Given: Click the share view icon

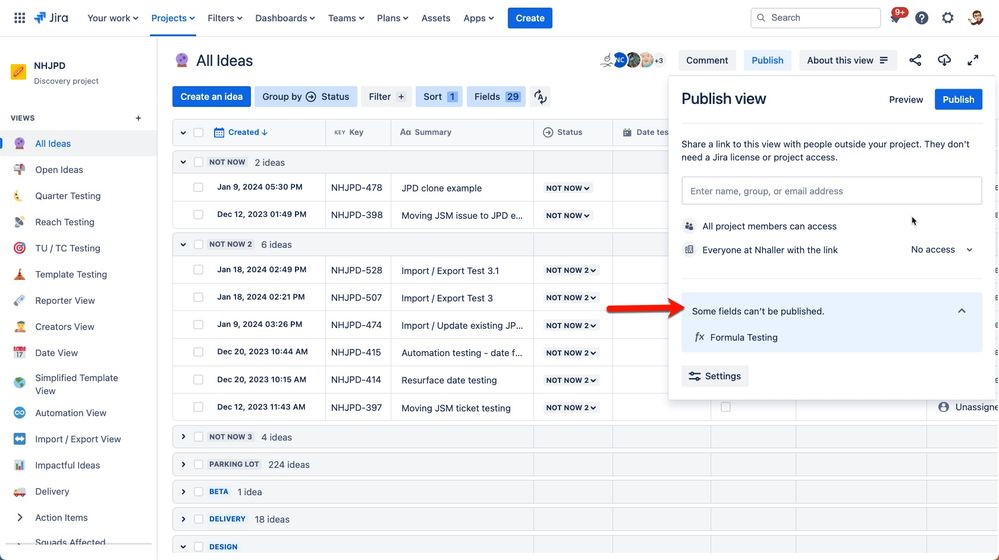Looking at the screenshot, I should [915, 61].
